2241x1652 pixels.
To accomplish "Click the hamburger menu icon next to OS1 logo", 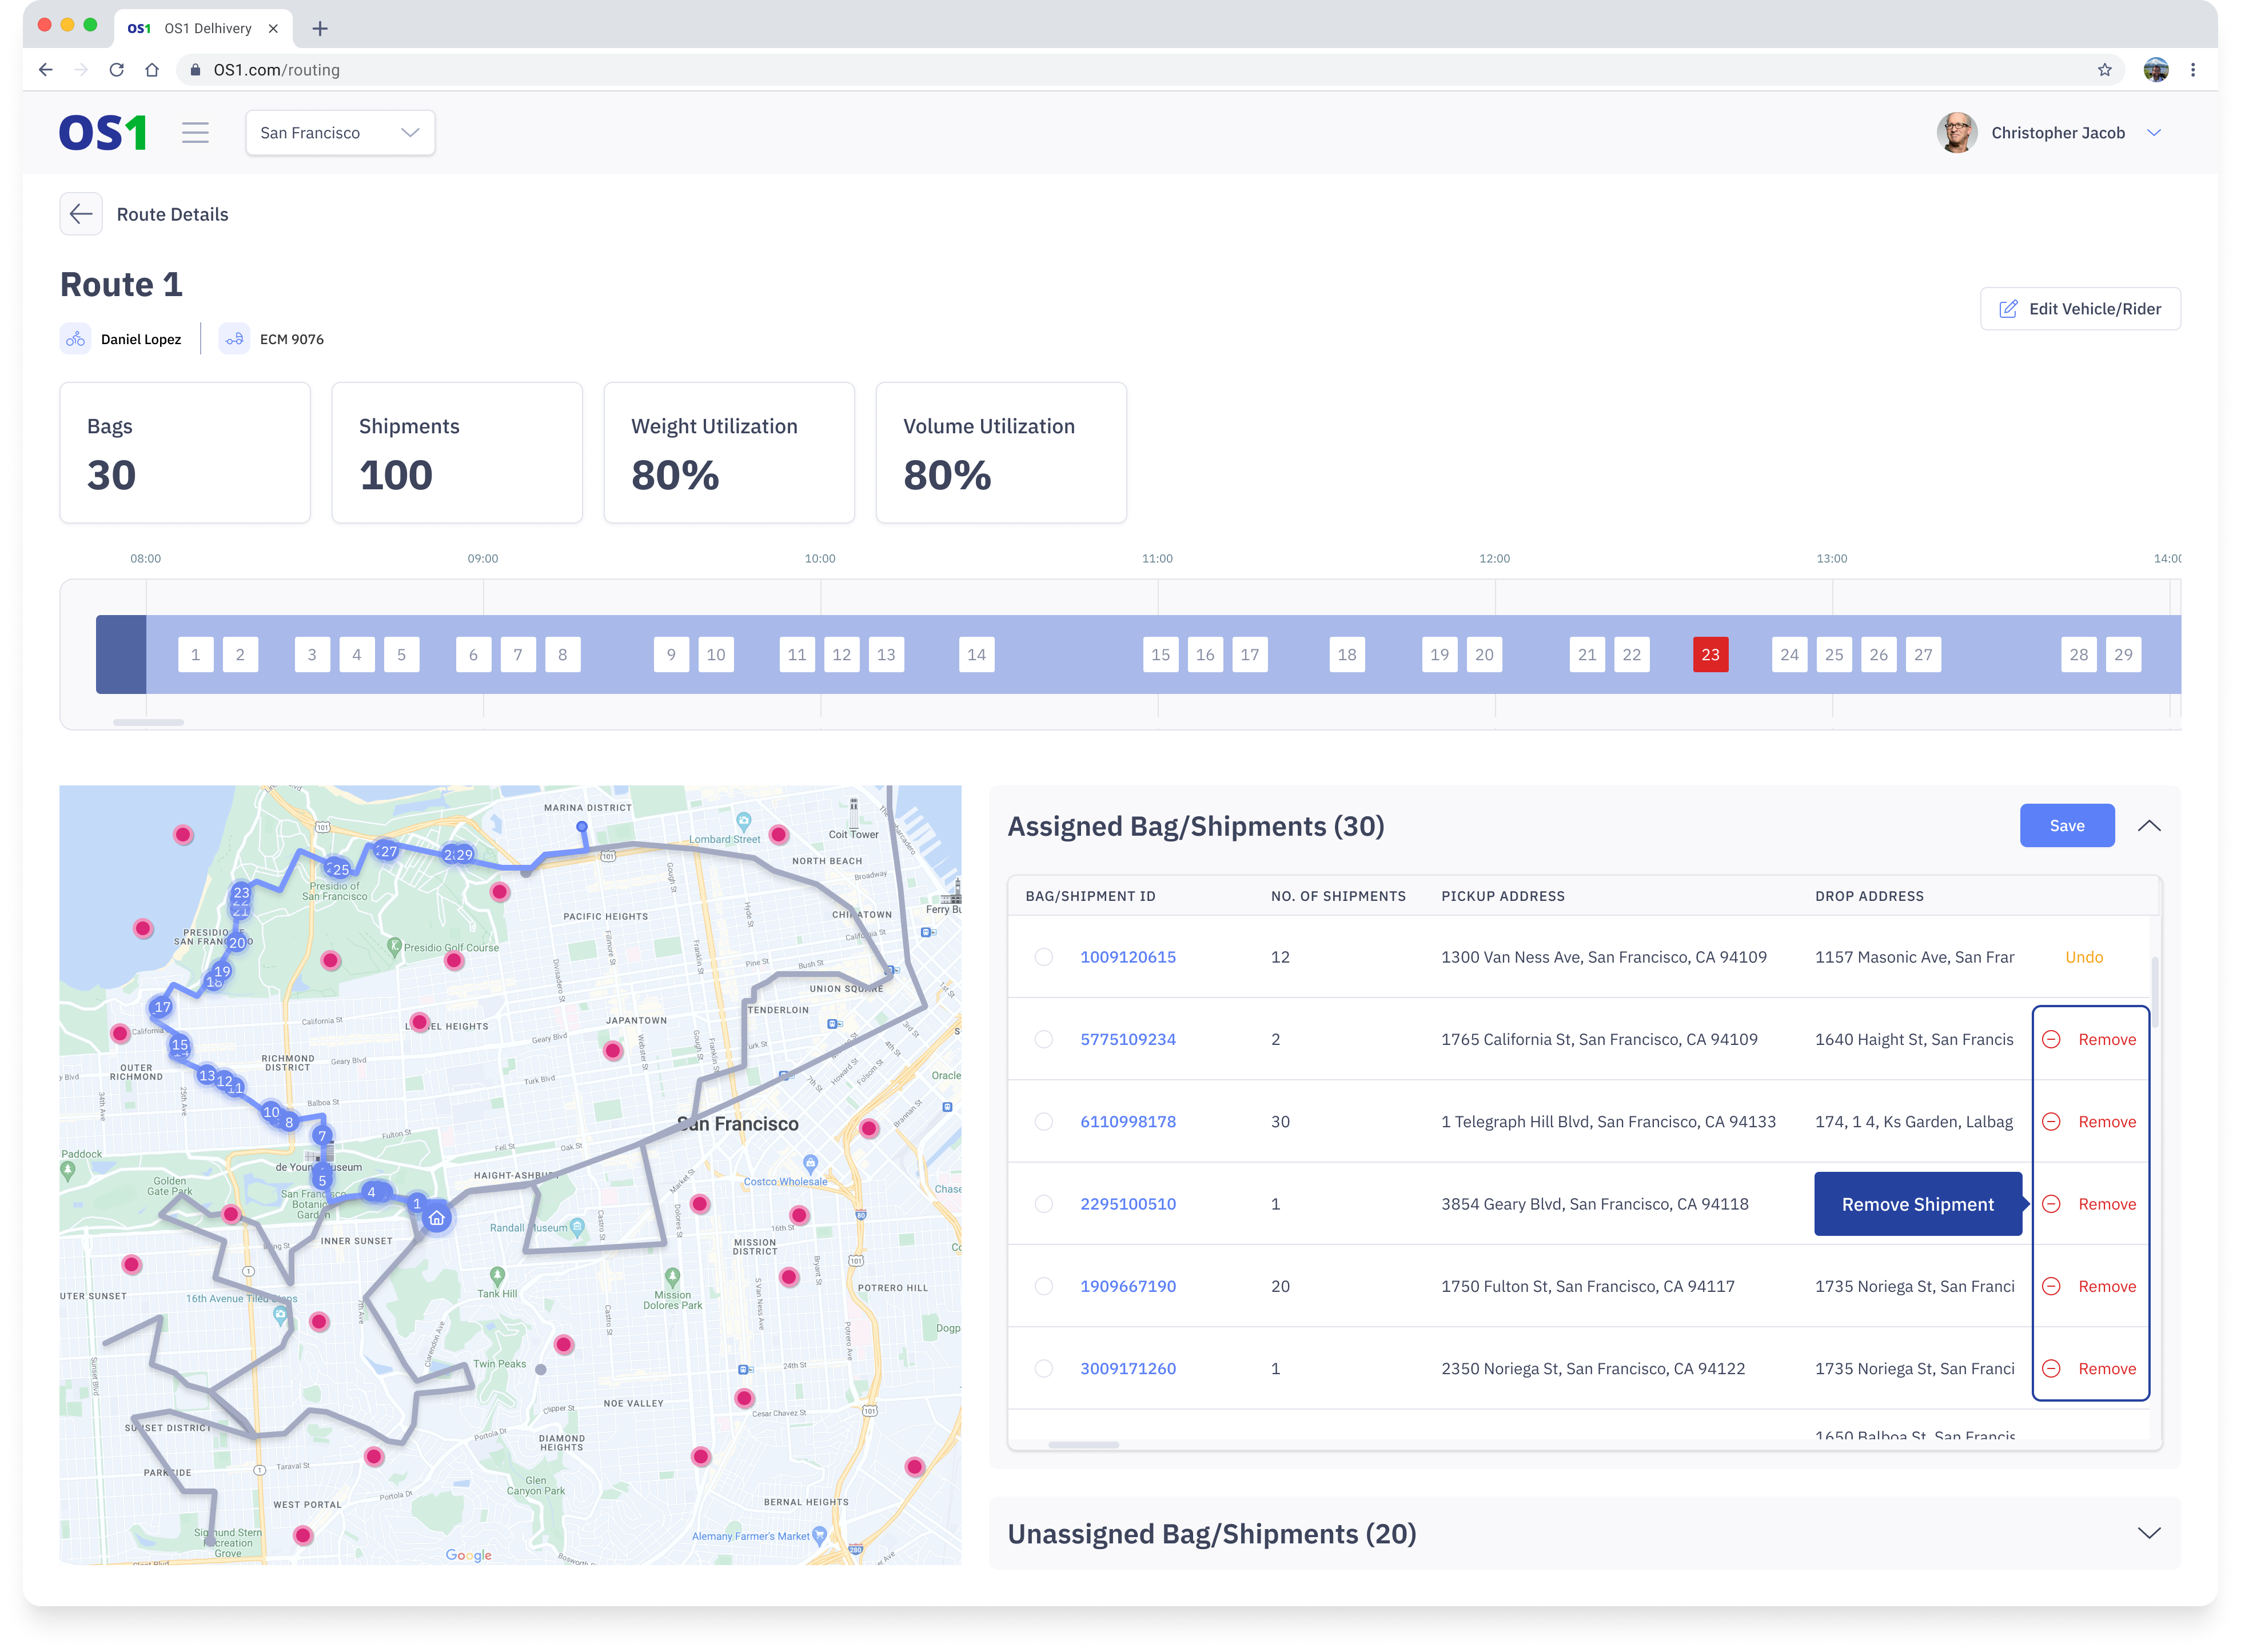I will [x=195, y=133].
